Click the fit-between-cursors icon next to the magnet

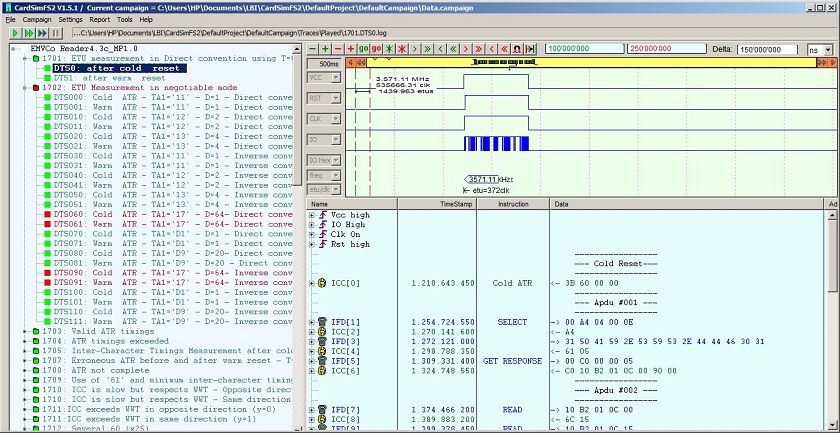pyautogui.click(x=530, y=49)
